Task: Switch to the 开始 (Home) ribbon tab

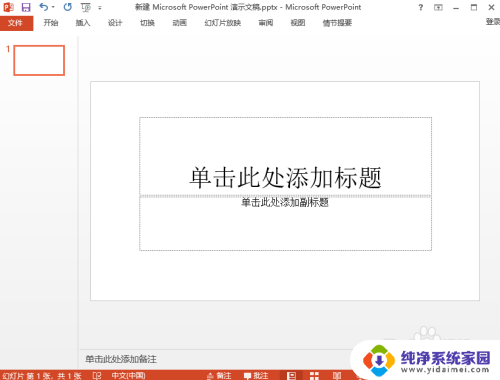Action: pyautogui.click(x=51, y=23)
